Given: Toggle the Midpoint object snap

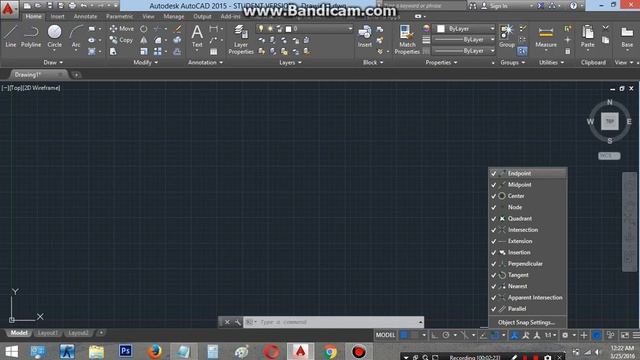Looking at the screenshot, I should (x=528, y=184).
